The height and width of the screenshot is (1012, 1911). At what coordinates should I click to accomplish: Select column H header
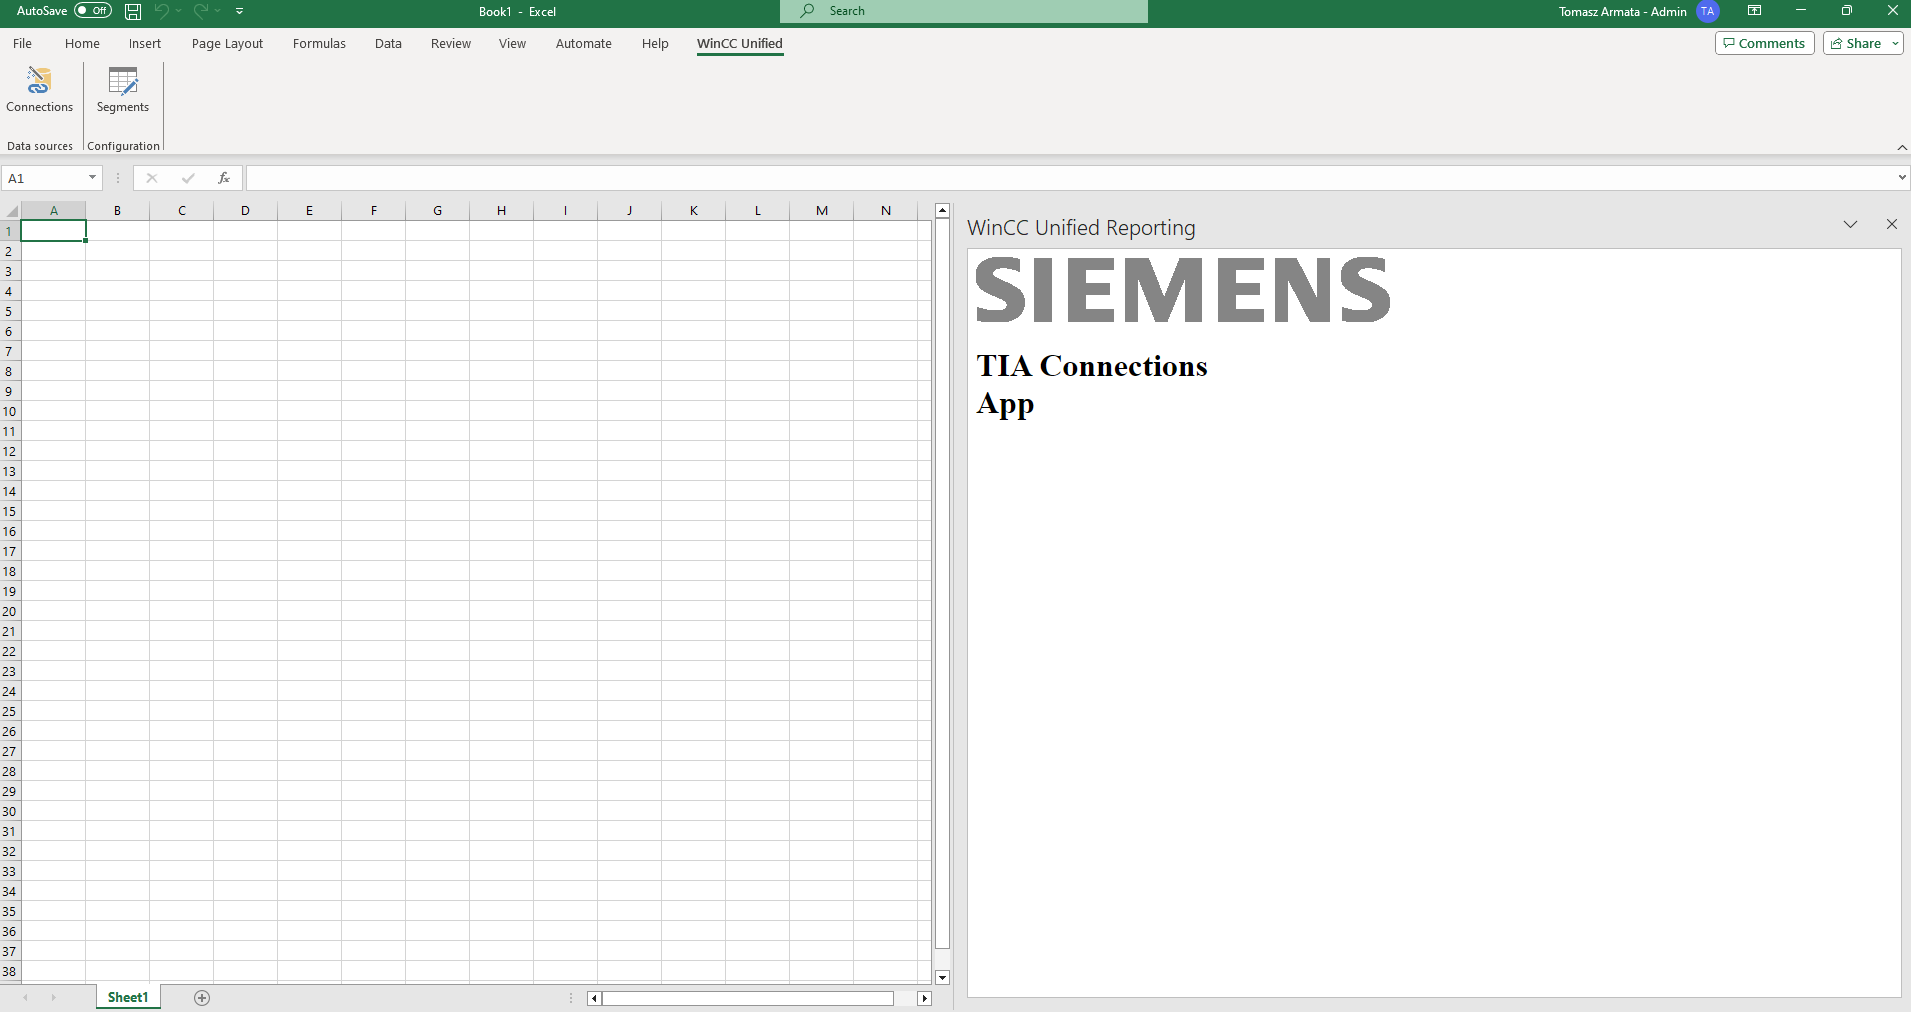(501, 211)
